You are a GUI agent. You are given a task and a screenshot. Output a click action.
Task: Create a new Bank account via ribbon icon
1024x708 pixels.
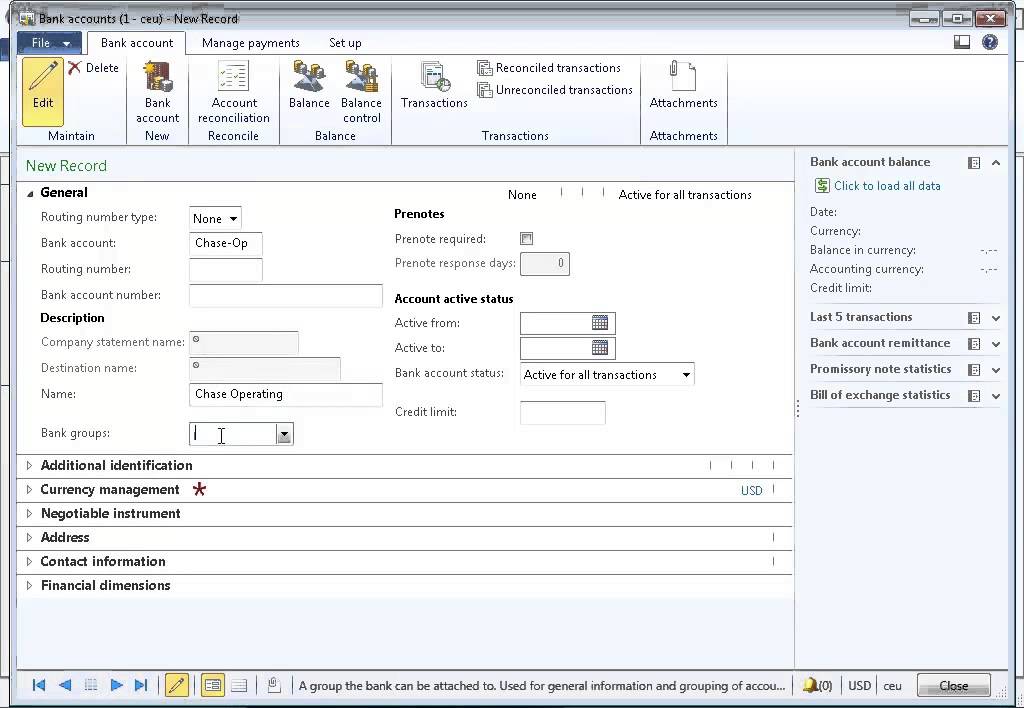click(x=157, y=92)
